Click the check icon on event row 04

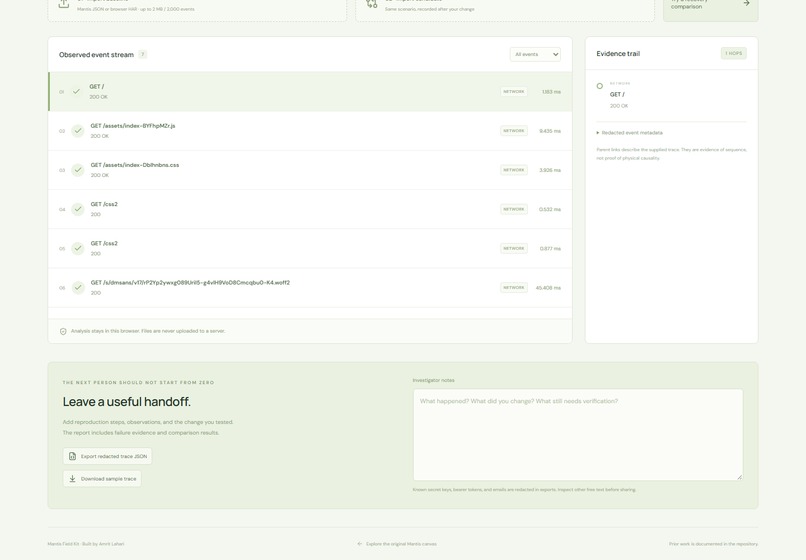78,209
